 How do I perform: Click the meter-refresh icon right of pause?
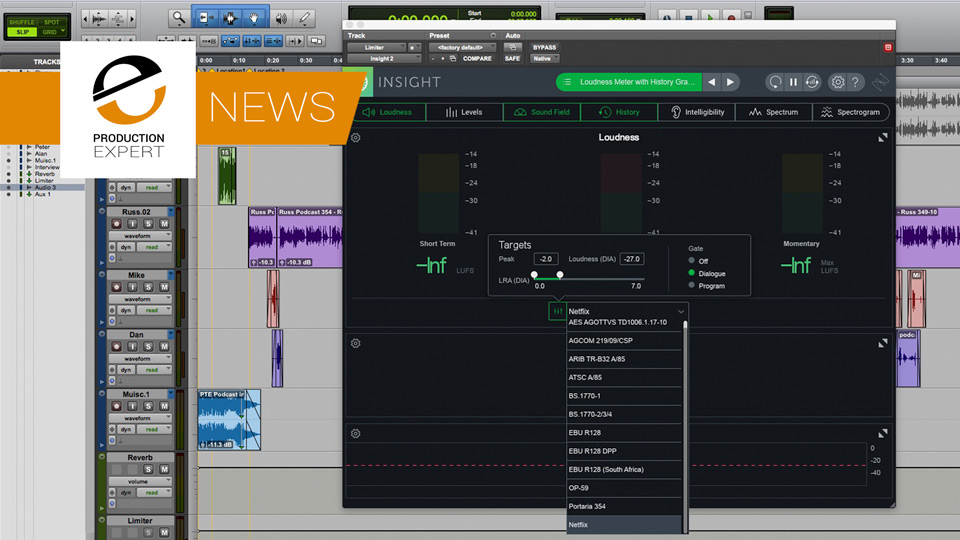[x=812, y=82]
